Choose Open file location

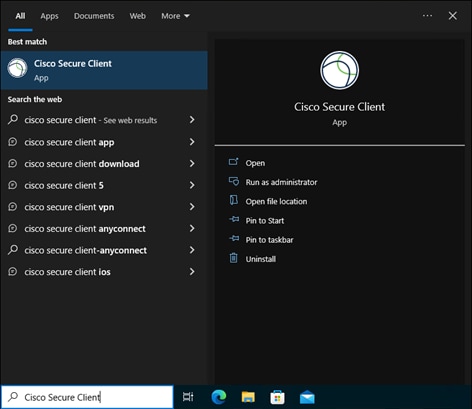276,201
